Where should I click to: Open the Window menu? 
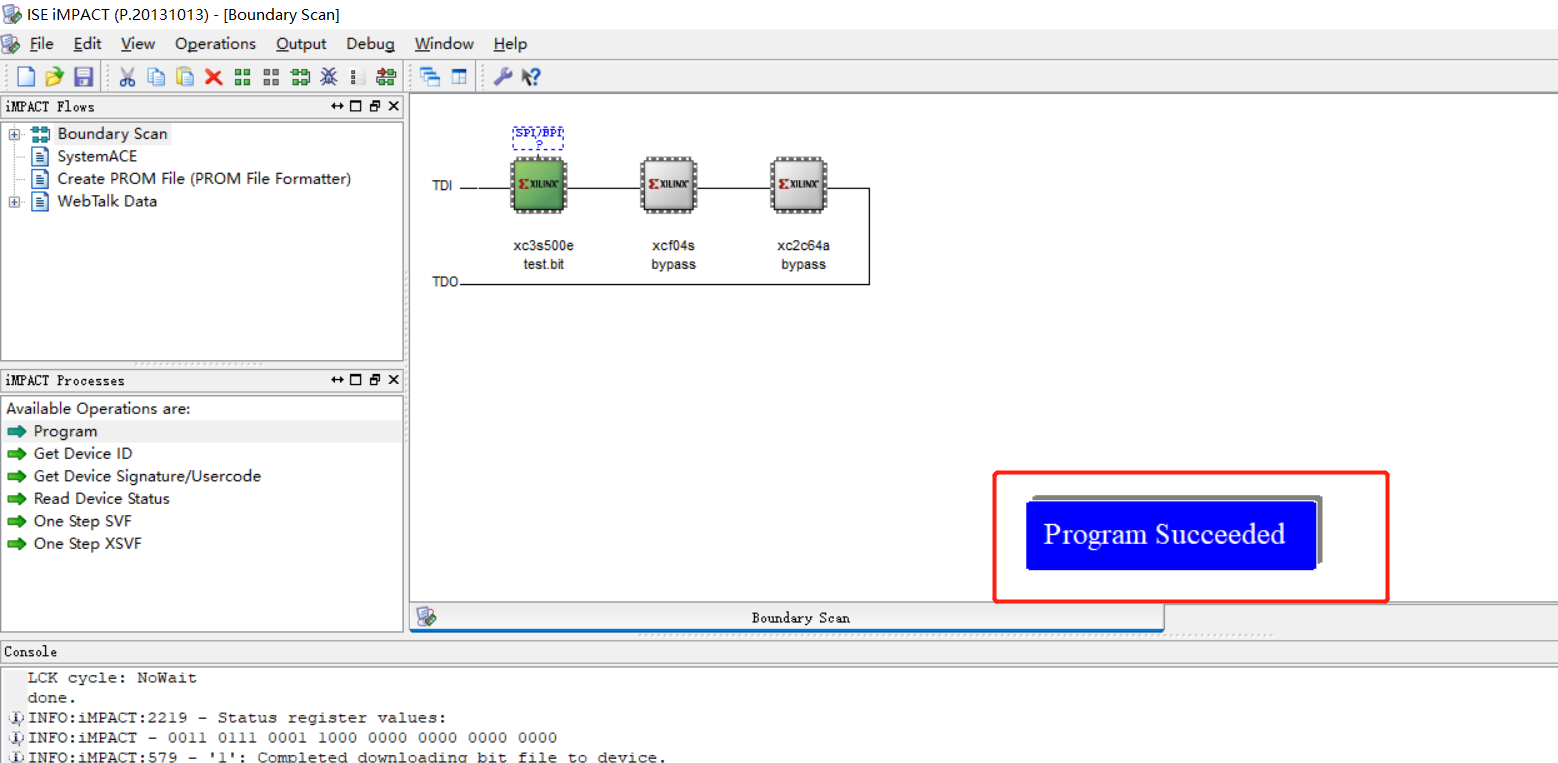pos(444,44)
